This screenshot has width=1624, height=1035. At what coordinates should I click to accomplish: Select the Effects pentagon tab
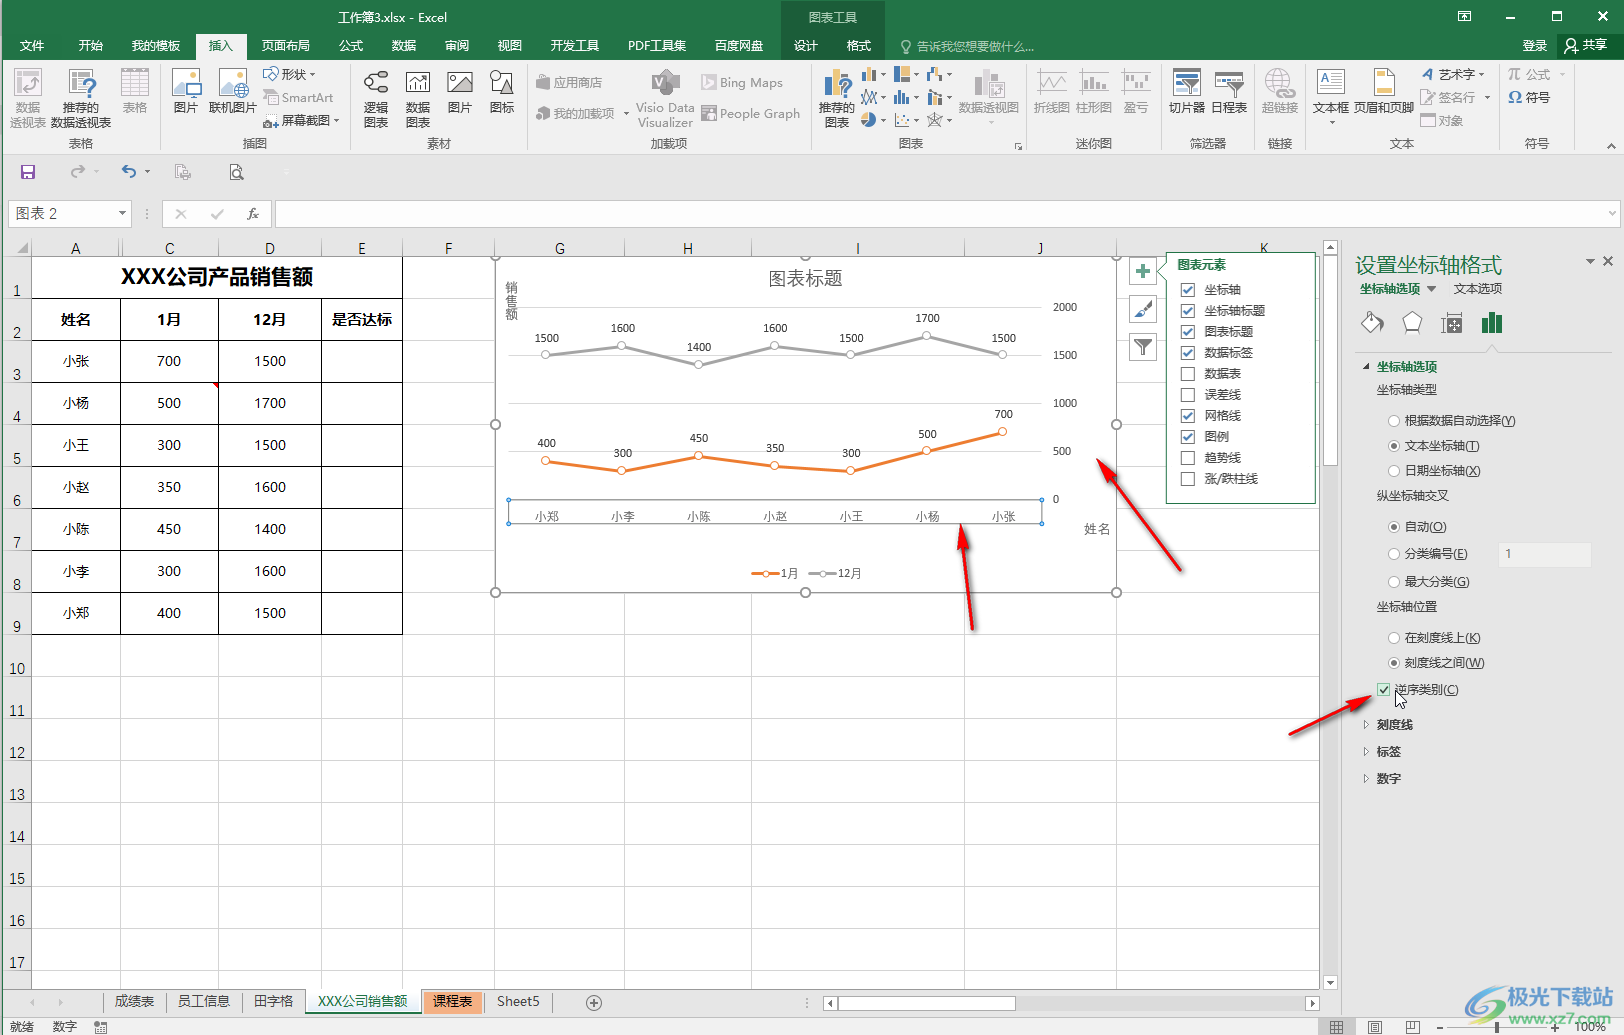pos(1412,323)
